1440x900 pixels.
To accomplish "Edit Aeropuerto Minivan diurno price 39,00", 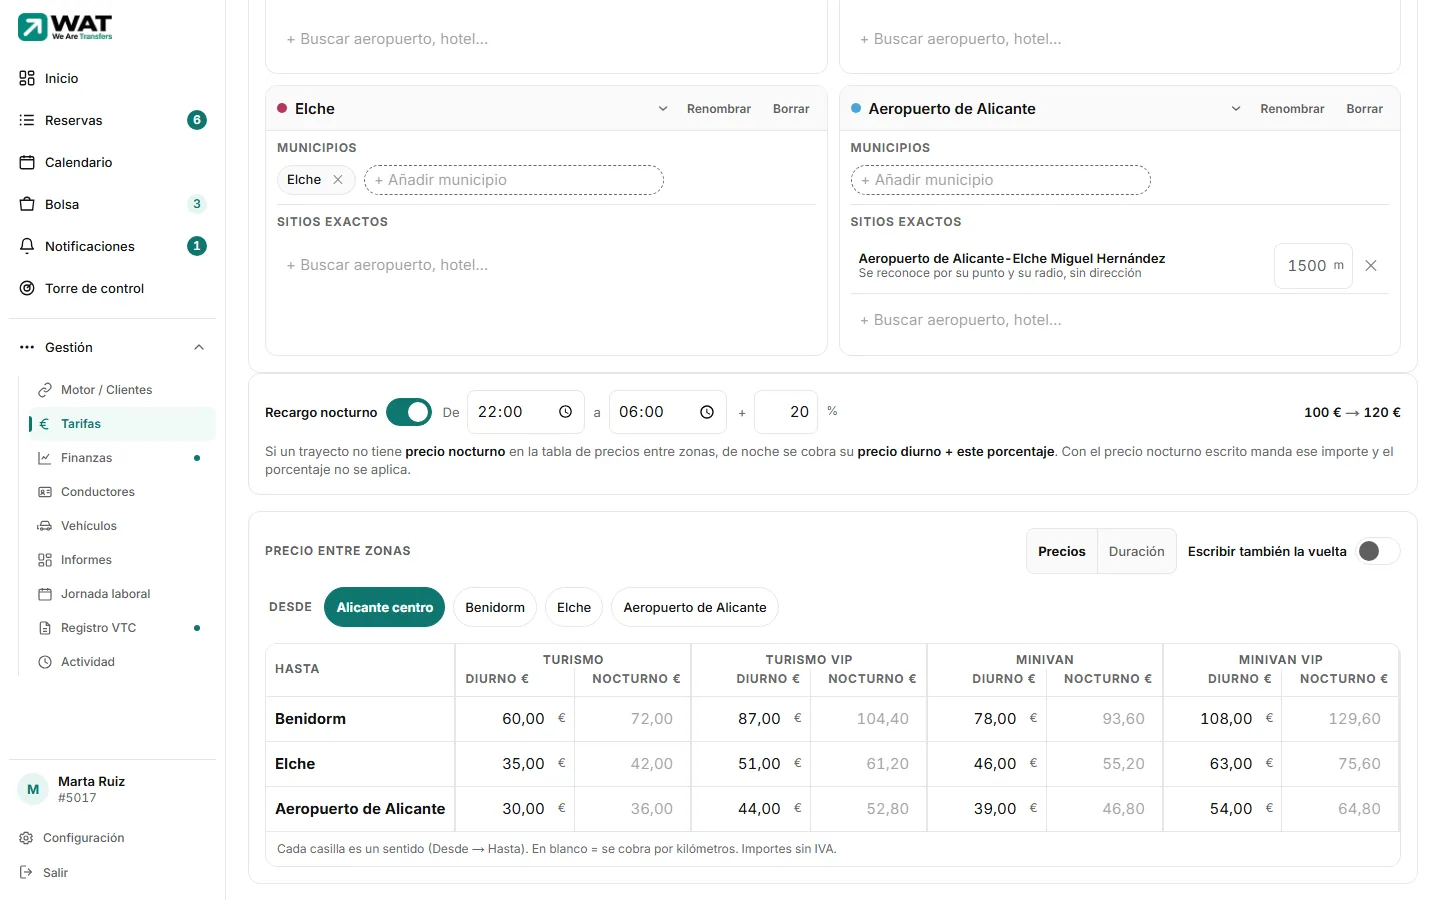I will tap(986, 809).
